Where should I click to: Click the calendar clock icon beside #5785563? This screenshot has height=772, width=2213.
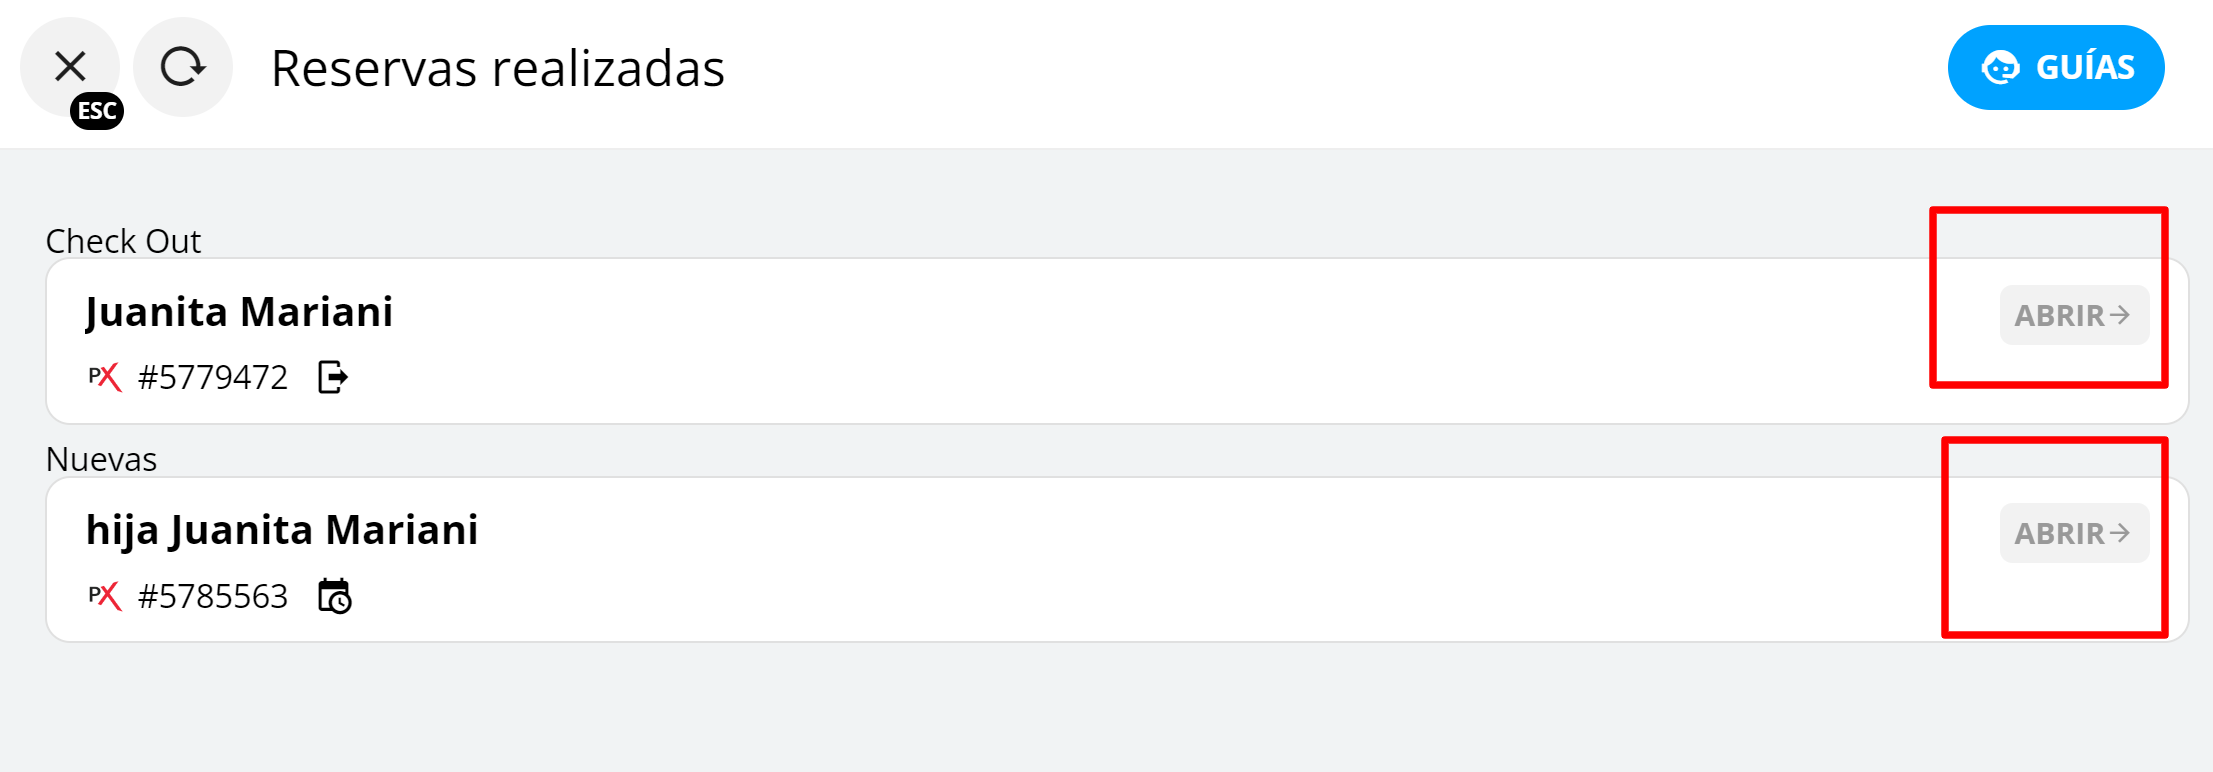pyautogui.click(x=335, y=596)
